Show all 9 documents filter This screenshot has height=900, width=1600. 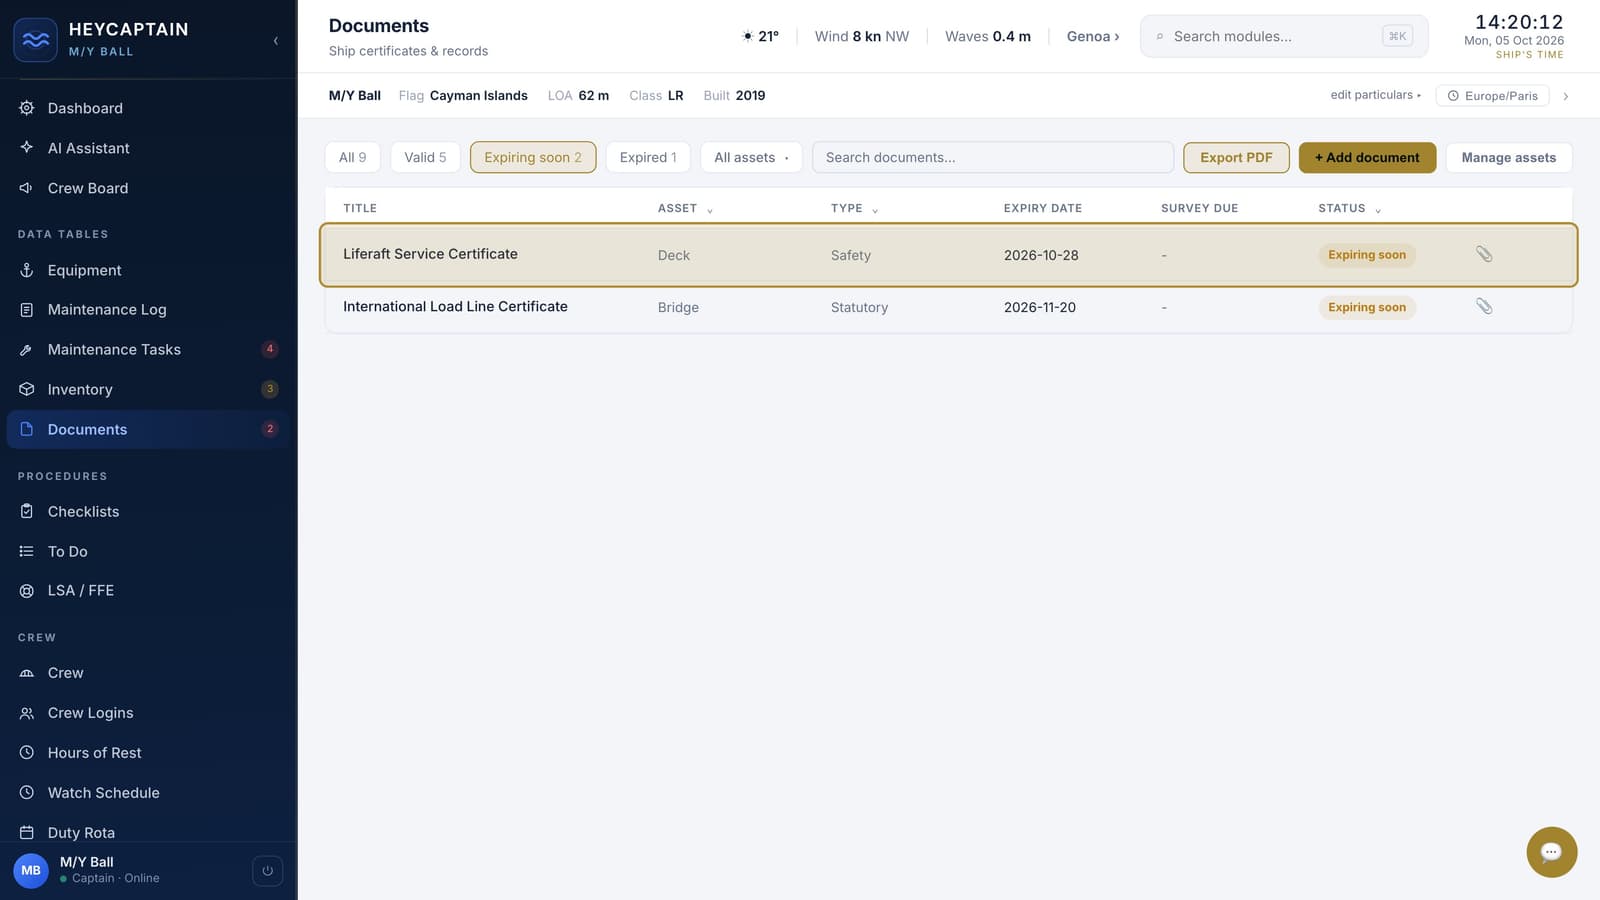coord(353,157)
